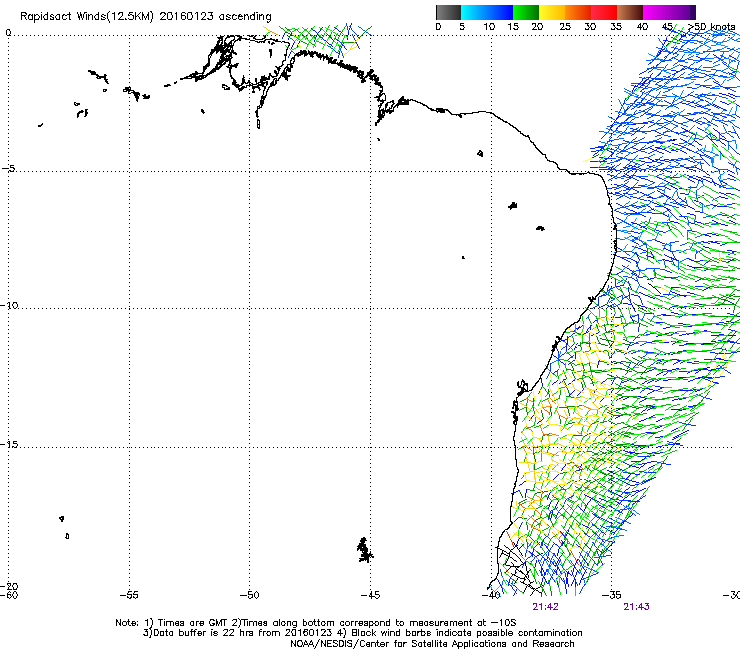Click the orange 25-30 knots legend swatch
This screenshot has height=650, width=740.
[578, 12]
